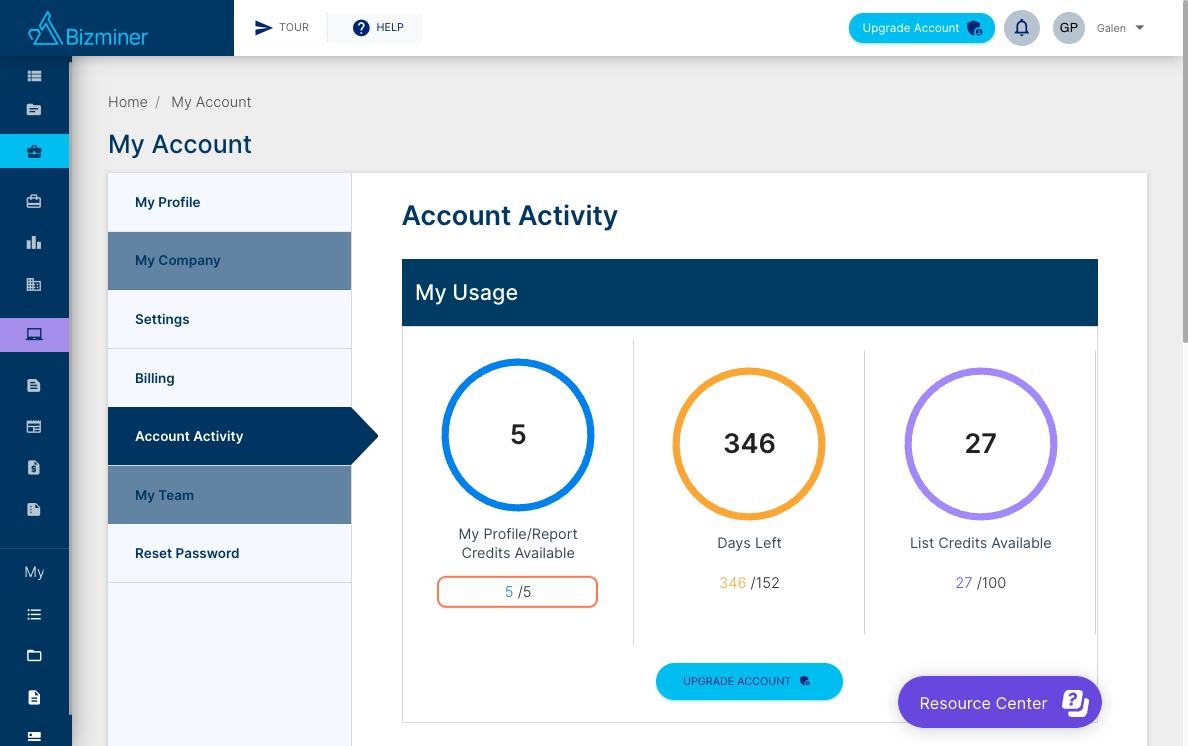Viewport: 1188px width, 746px height.
Task: Open the filled folder sidebar icon
Action: click(34, 110)
